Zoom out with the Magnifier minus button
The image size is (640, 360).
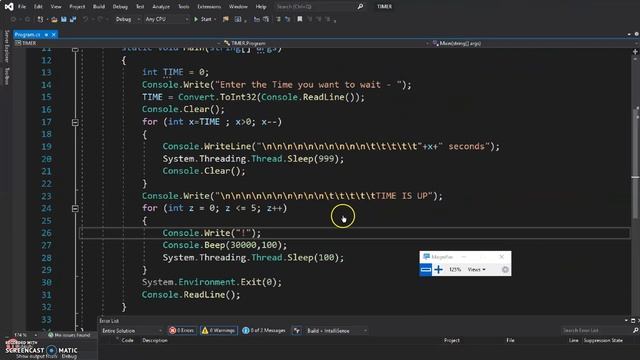(426, 269)
